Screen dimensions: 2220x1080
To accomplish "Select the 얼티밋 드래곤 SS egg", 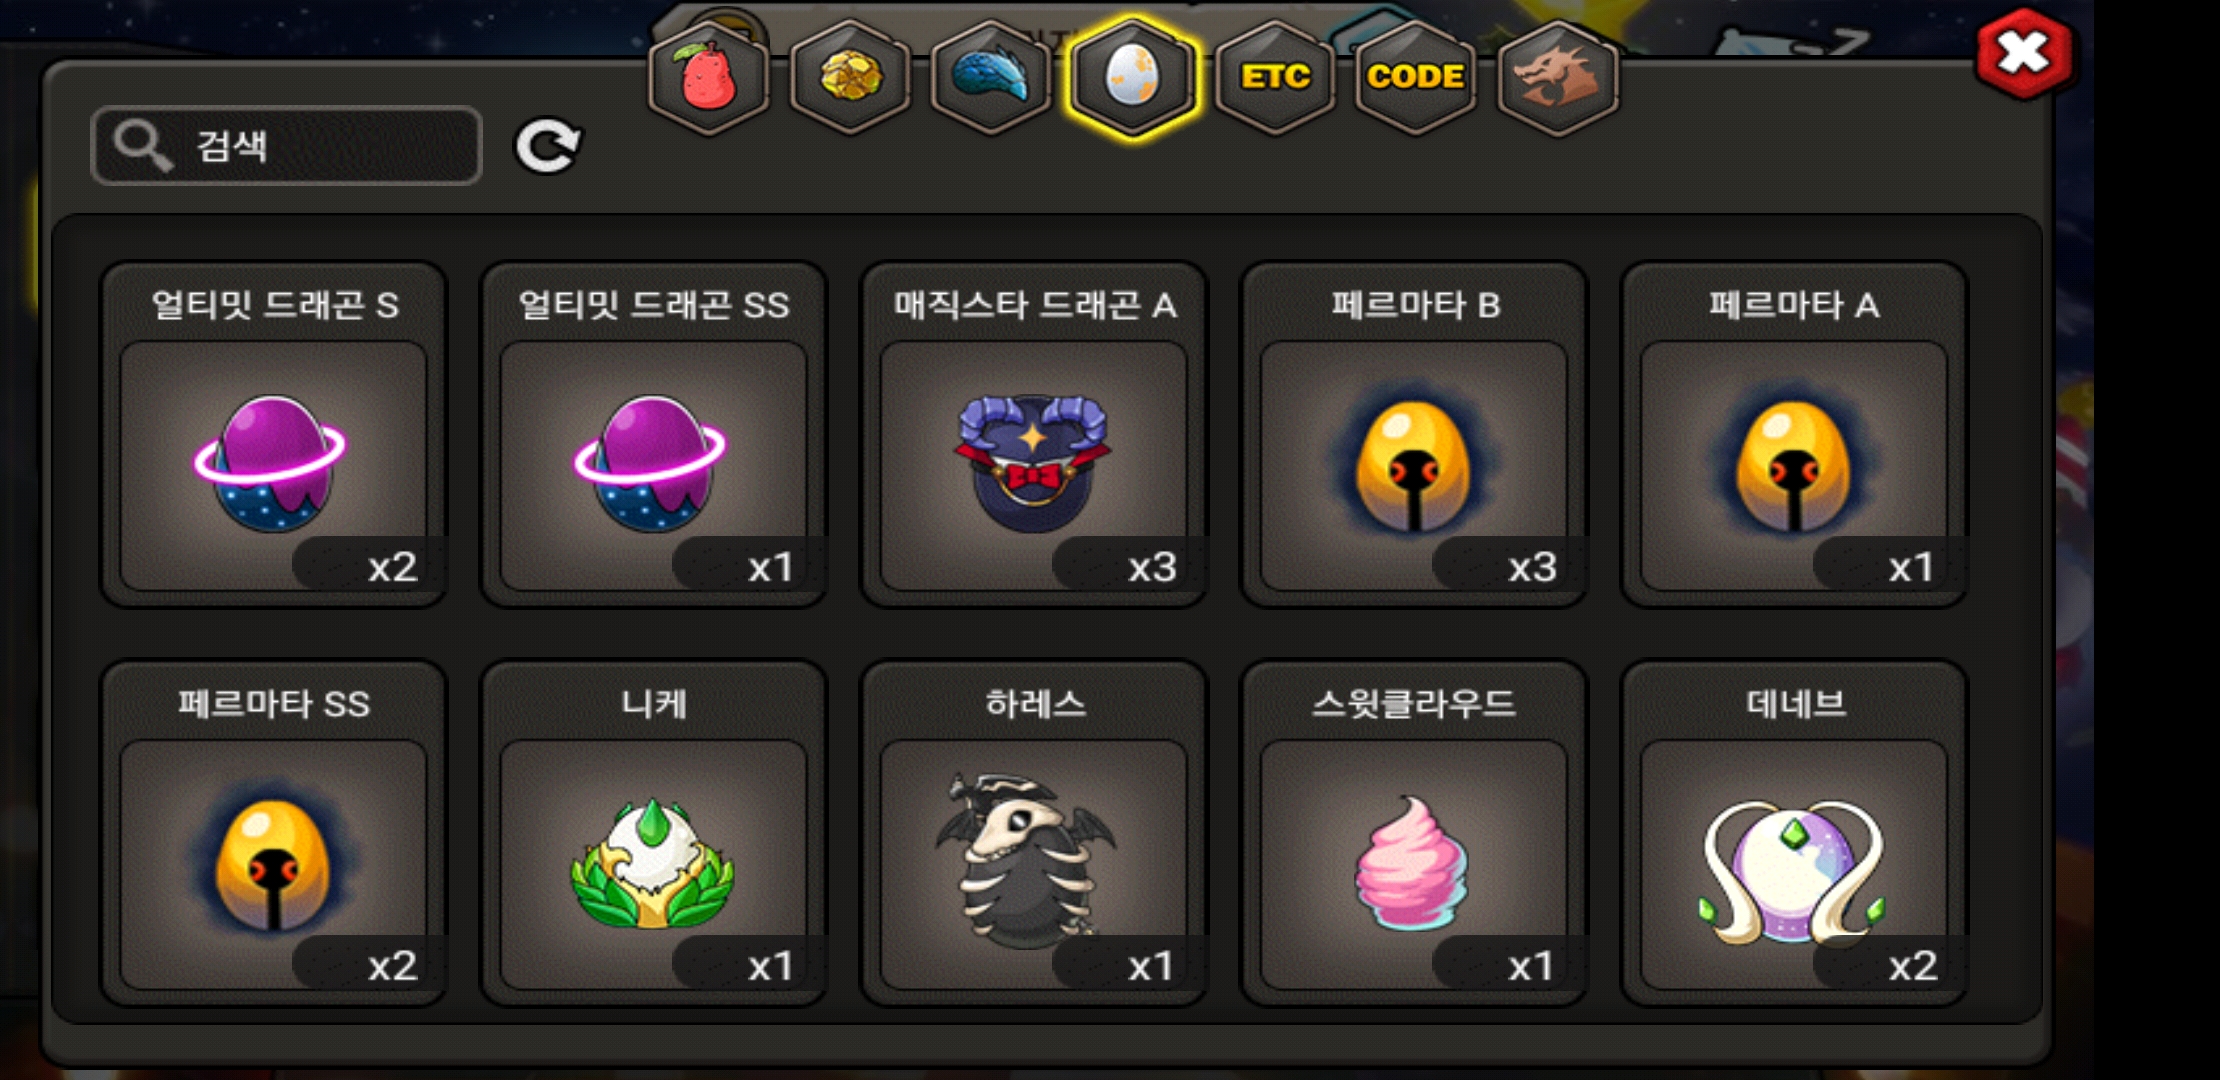I will coord(654,435).
